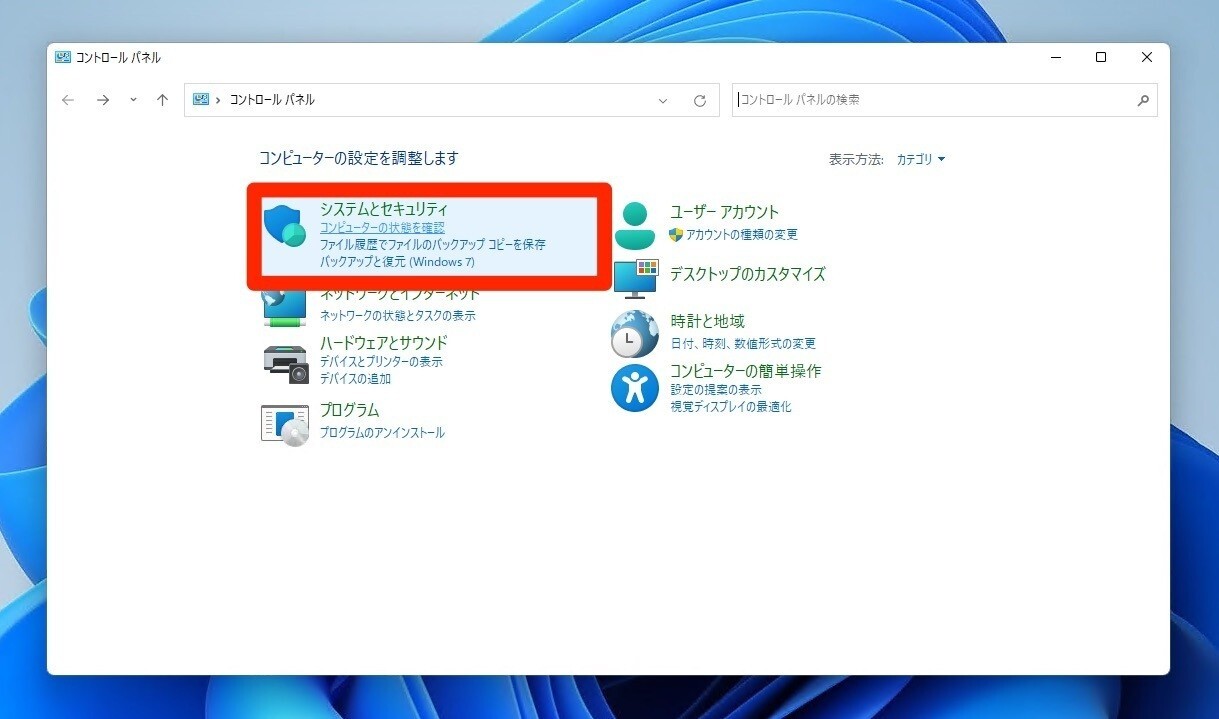Image resolution: width=1219 pixels, height=719 pixels.
Task: Open the recent locations dropdown arrow
Action: [x=133, y=100]
